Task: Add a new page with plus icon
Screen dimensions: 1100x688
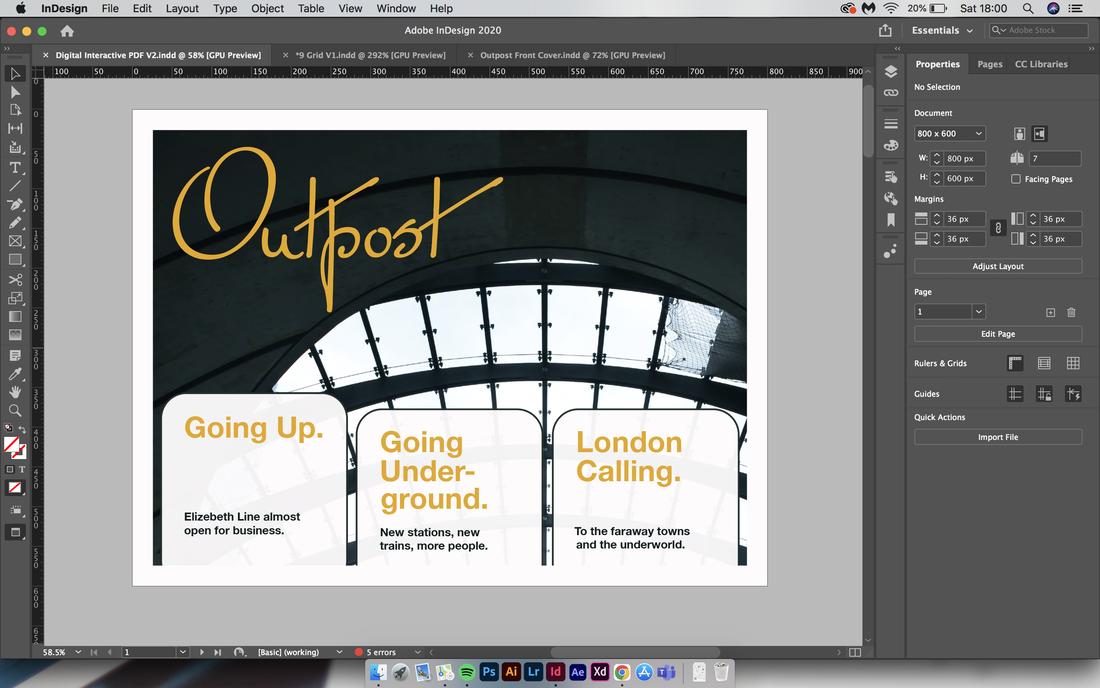Action: (1050, 312)
